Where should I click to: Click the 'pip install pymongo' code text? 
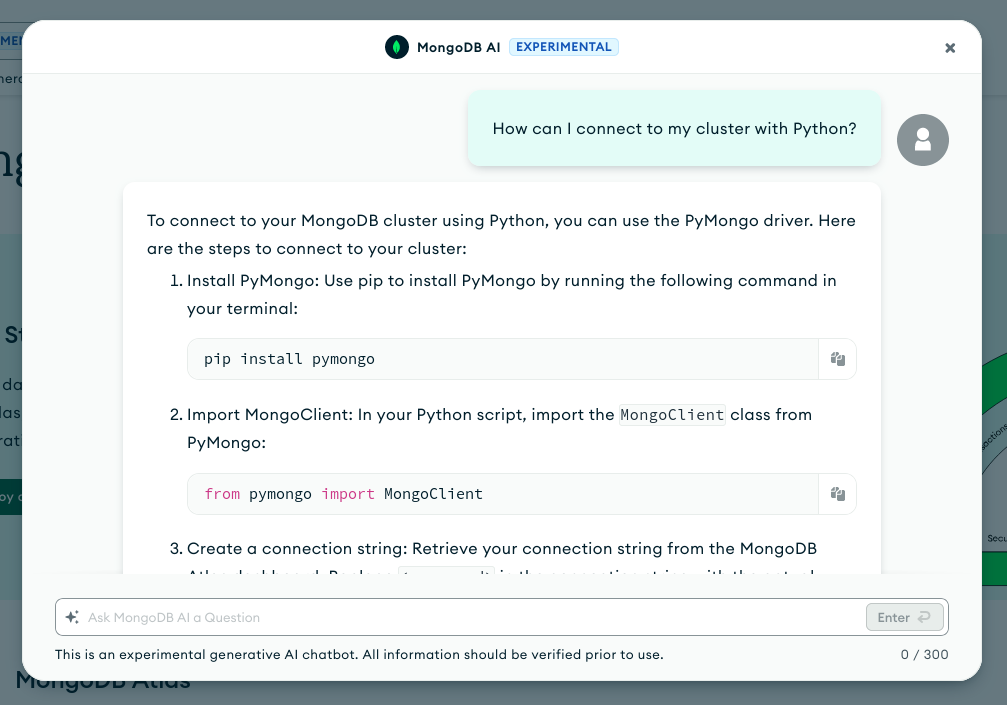(289, 359)
